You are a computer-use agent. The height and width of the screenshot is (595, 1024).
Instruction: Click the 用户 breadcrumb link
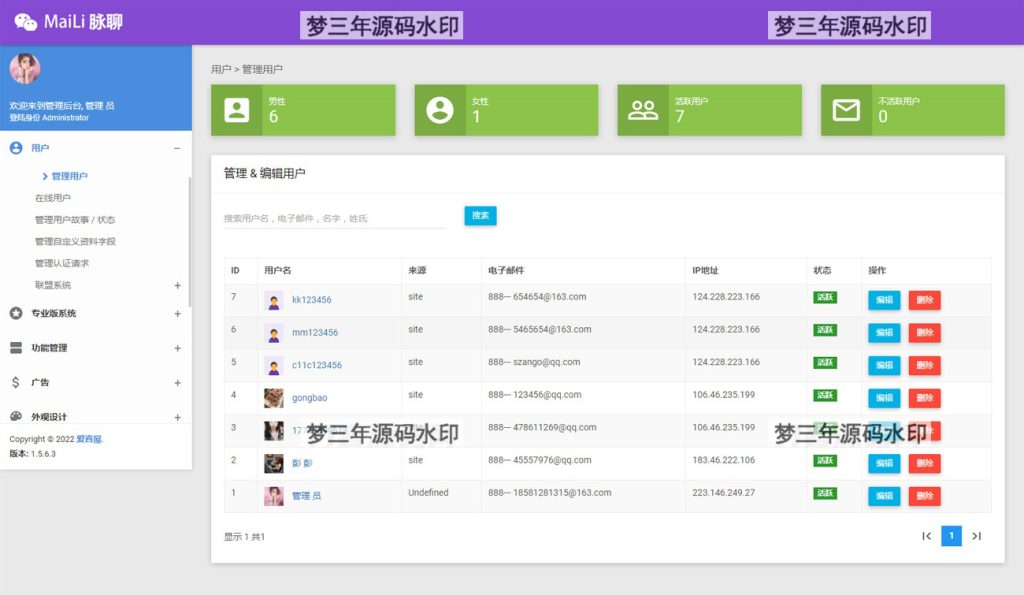(221, 69)
